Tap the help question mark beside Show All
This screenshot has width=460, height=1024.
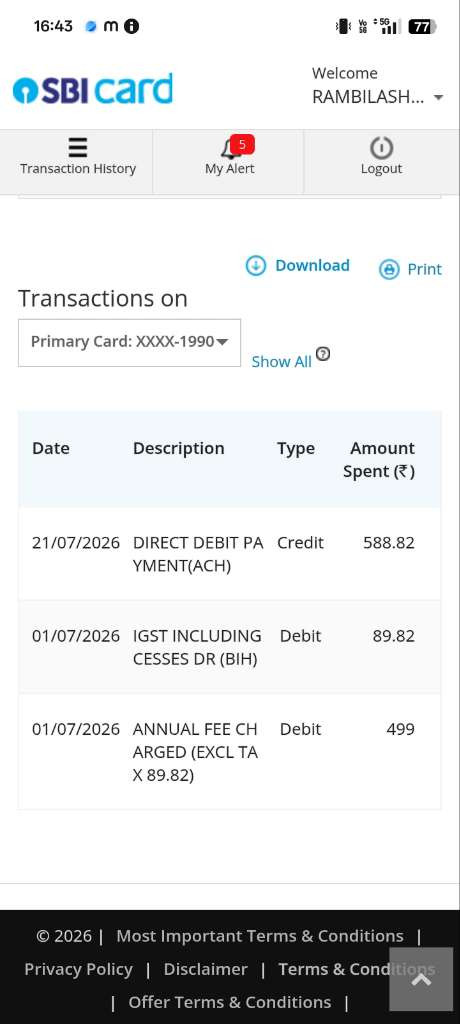point(323,354)
